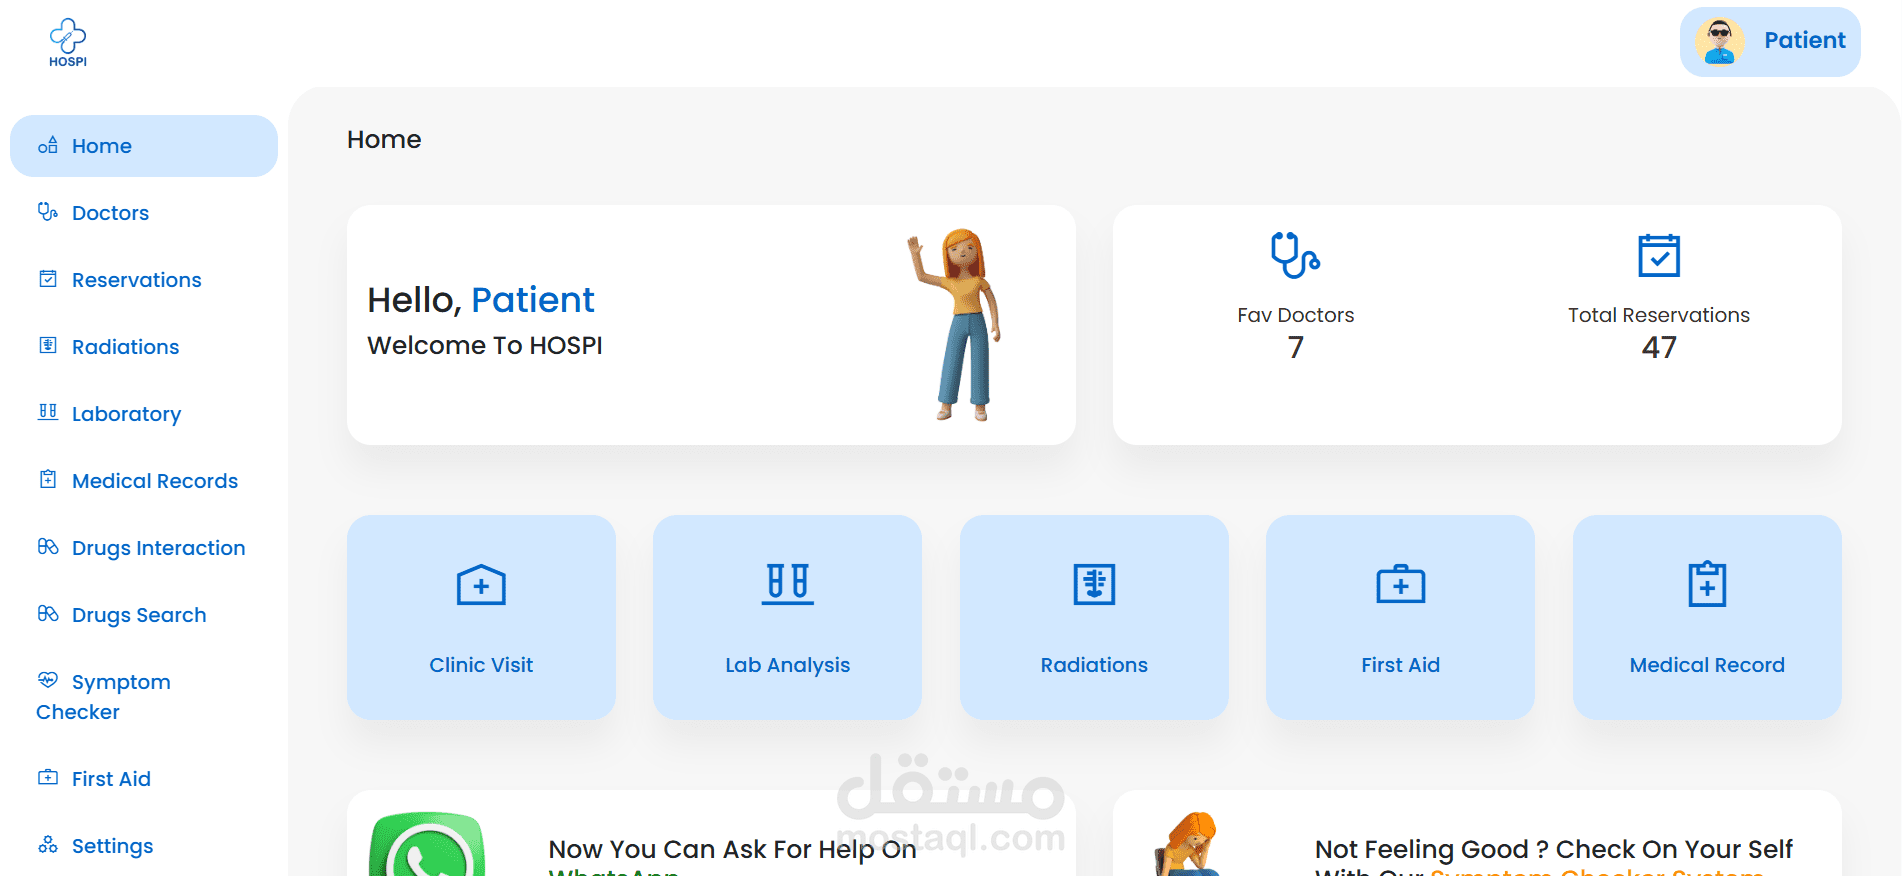Click the WhatsApp logo icon
Viewport: 1902px width, 876px height.
click(427, 845)
